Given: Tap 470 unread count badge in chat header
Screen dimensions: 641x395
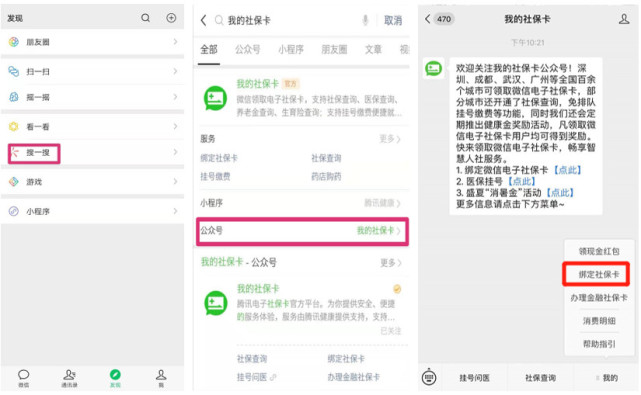Looking at the screenshot, I should (444, 19).
